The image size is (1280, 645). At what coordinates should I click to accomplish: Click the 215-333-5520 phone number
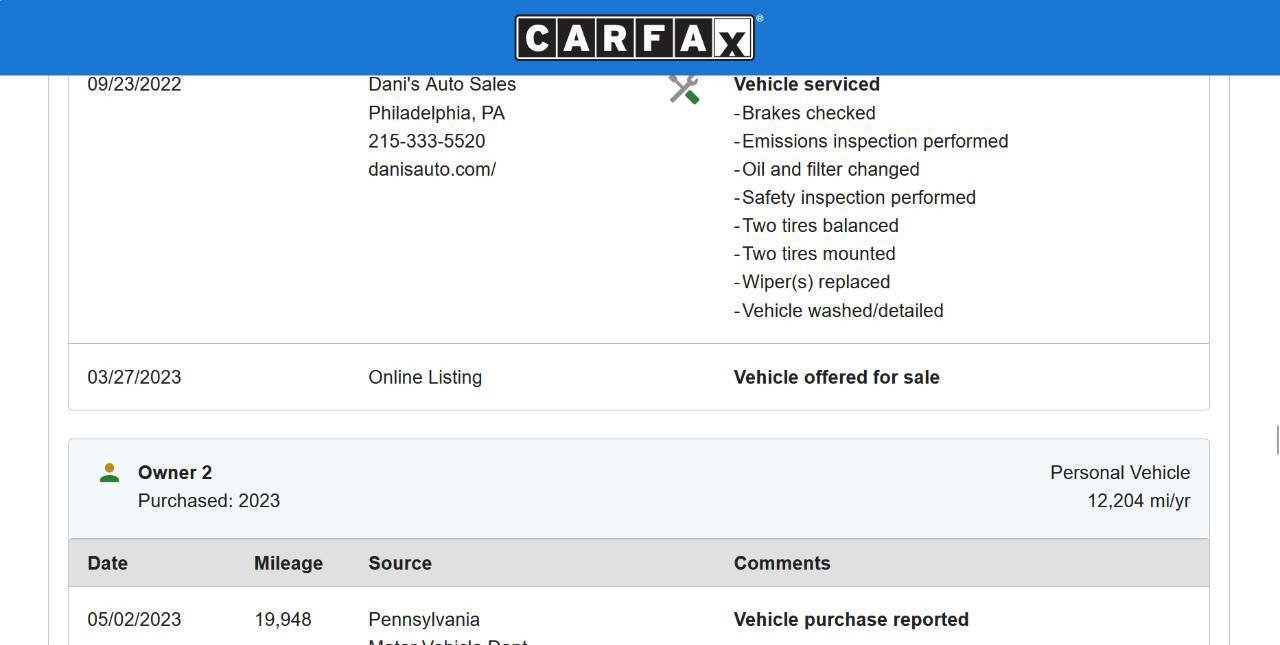click(x=427, y=141)
